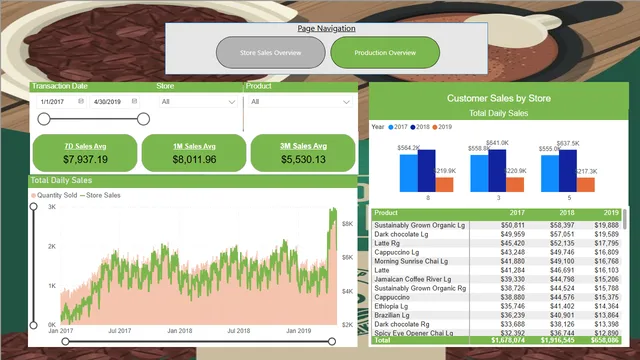Select the 2017 bar for store 8

409,173
